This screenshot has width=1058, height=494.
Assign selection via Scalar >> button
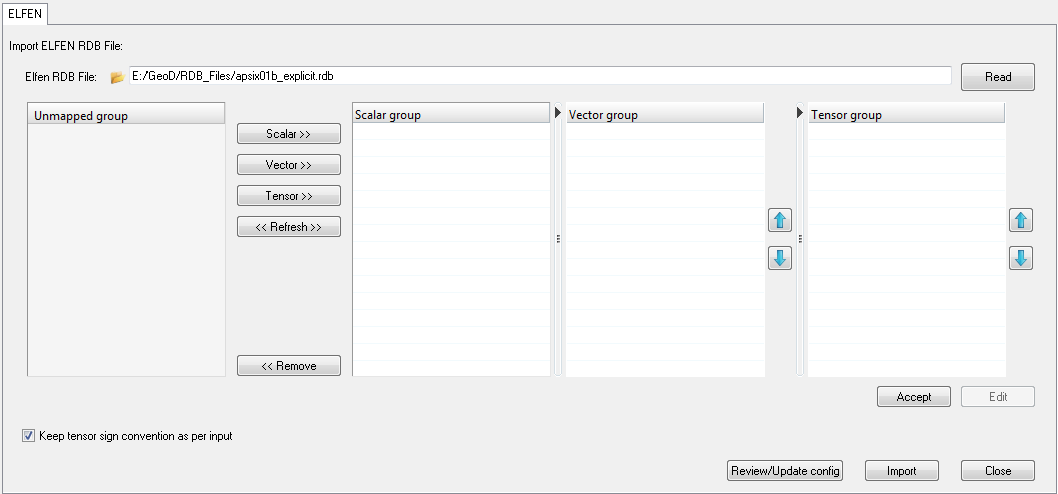289,134
